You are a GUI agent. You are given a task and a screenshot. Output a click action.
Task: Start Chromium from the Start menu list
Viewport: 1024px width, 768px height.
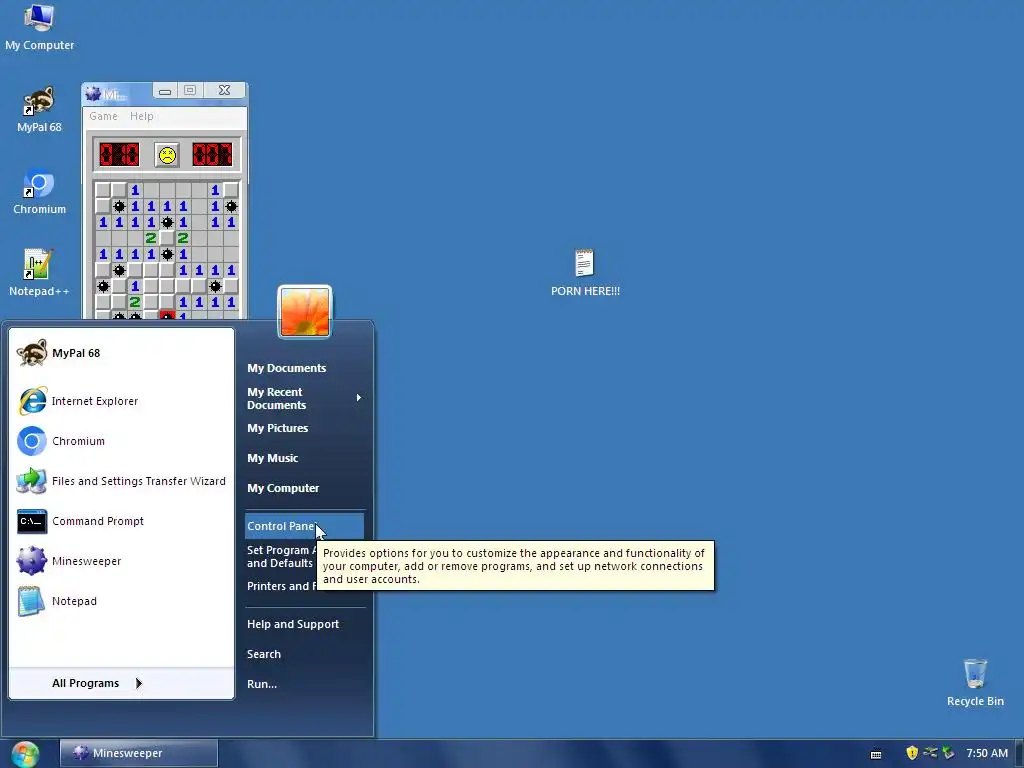pos(121,441)
